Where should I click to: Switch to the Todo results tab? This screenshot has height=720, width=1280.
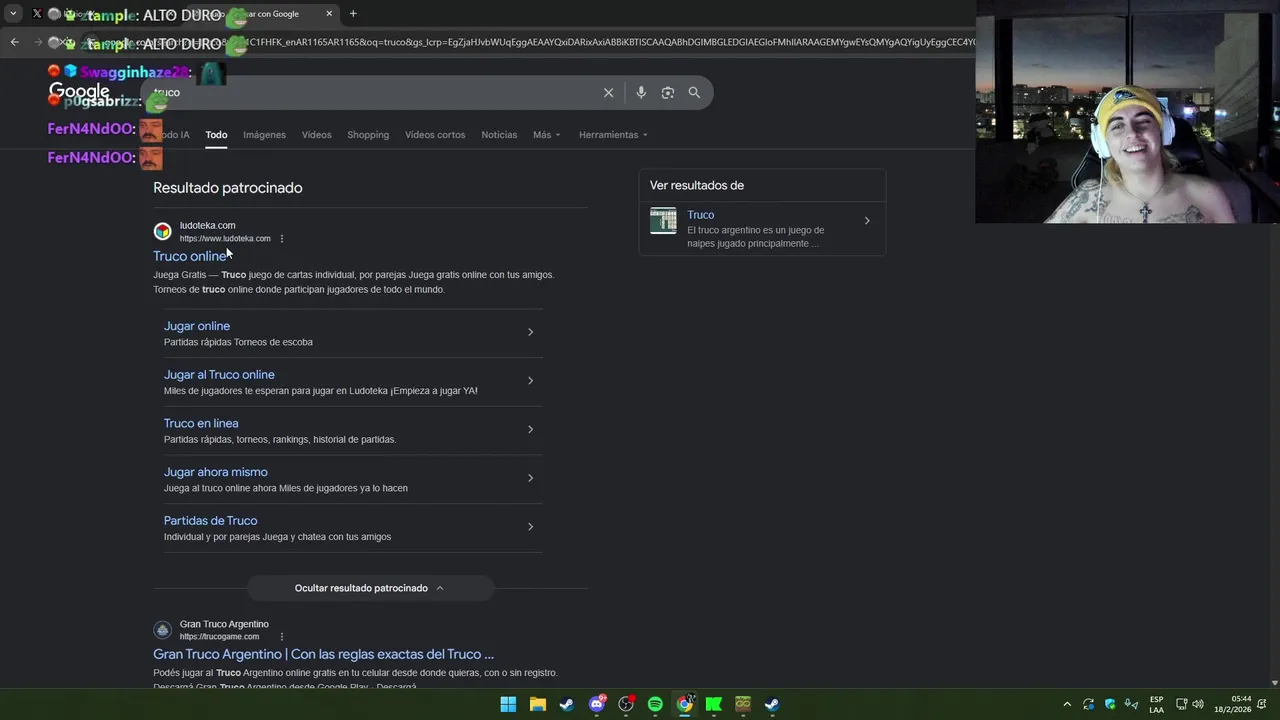coord(216,135)
